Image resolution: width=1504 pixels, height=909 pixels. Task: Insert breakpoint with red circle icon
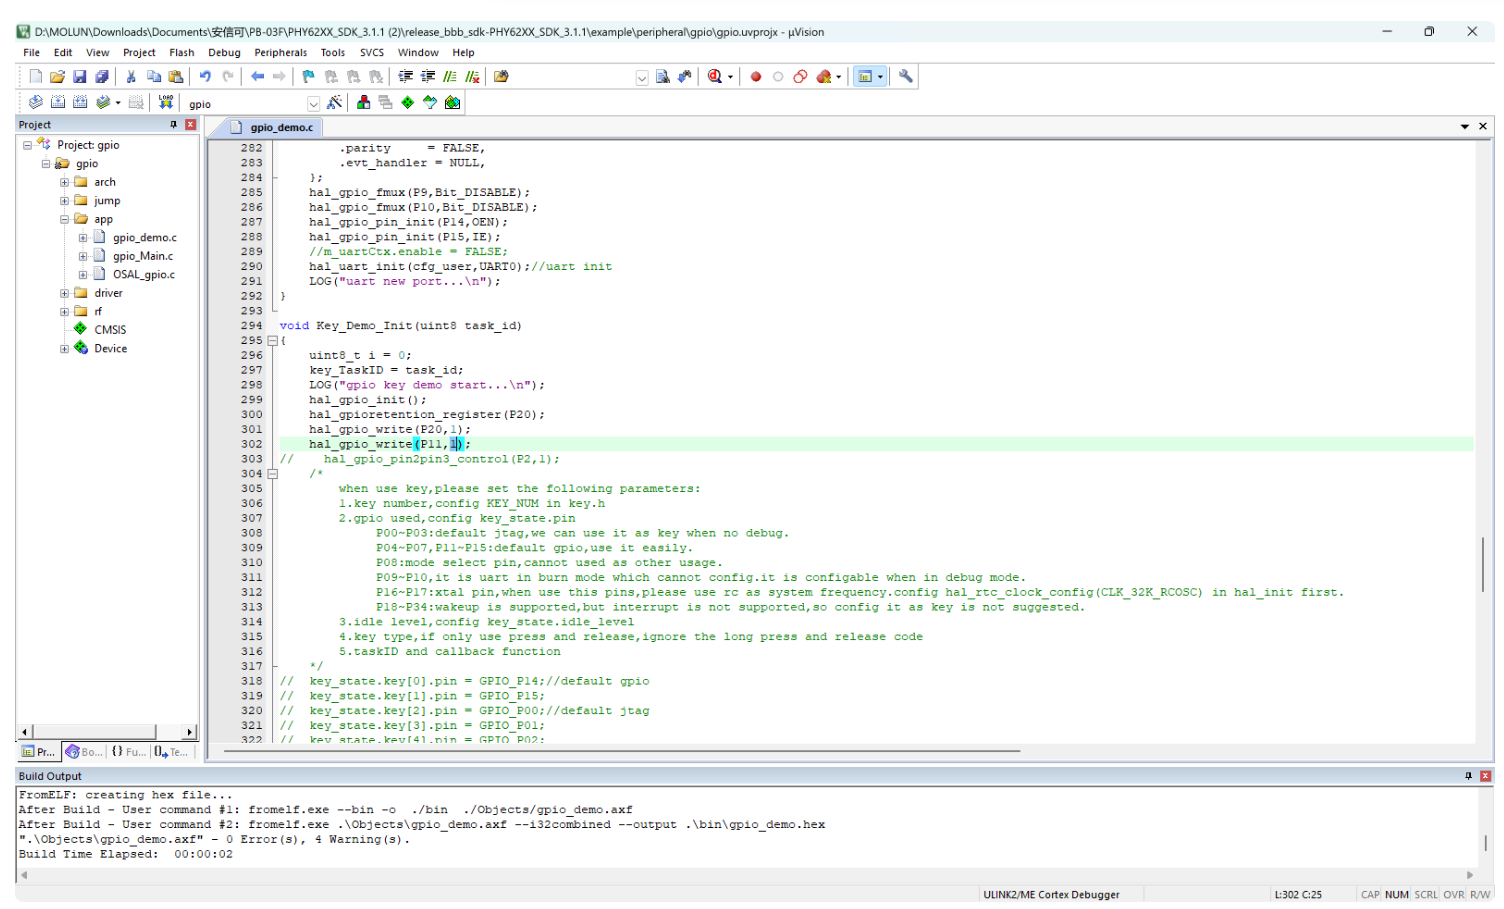(756, 76)
